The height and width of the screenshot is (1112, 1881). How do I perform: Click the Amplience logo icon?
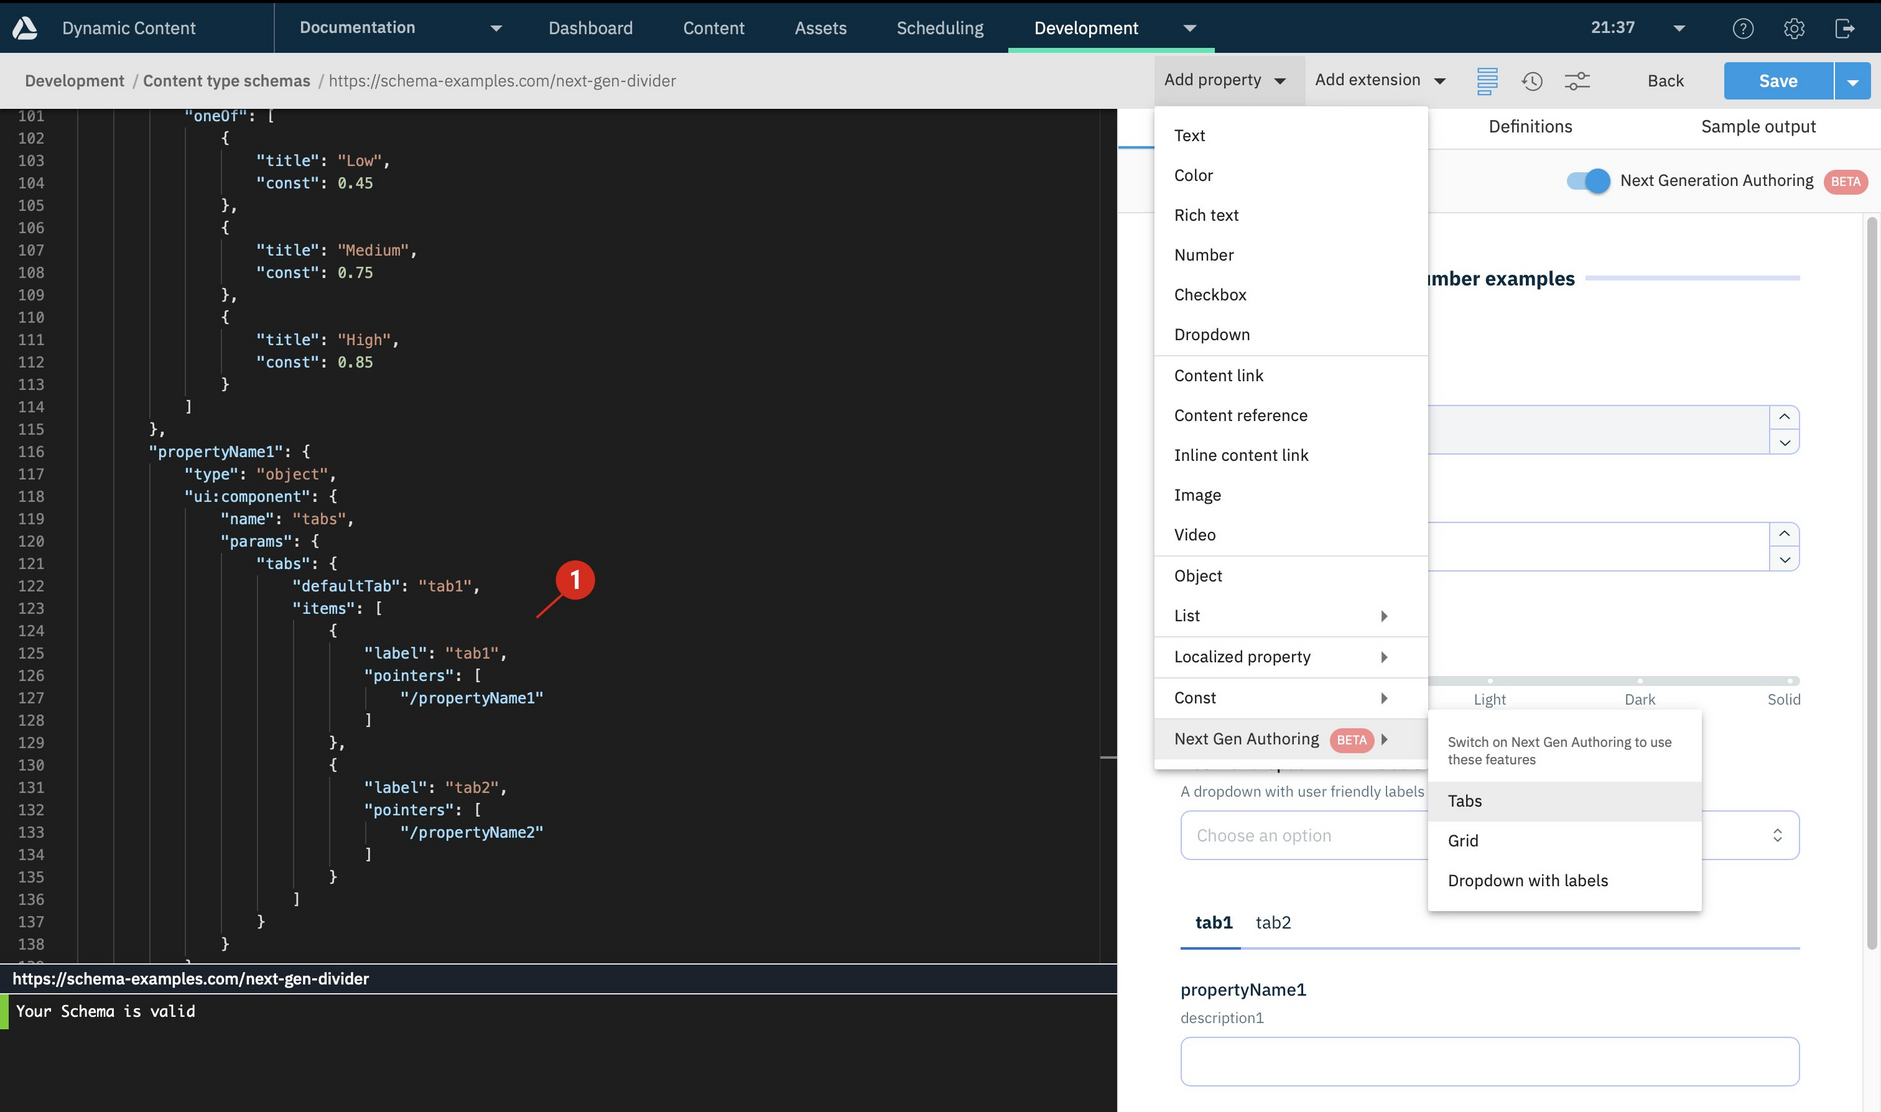click(x=25, y=28)
